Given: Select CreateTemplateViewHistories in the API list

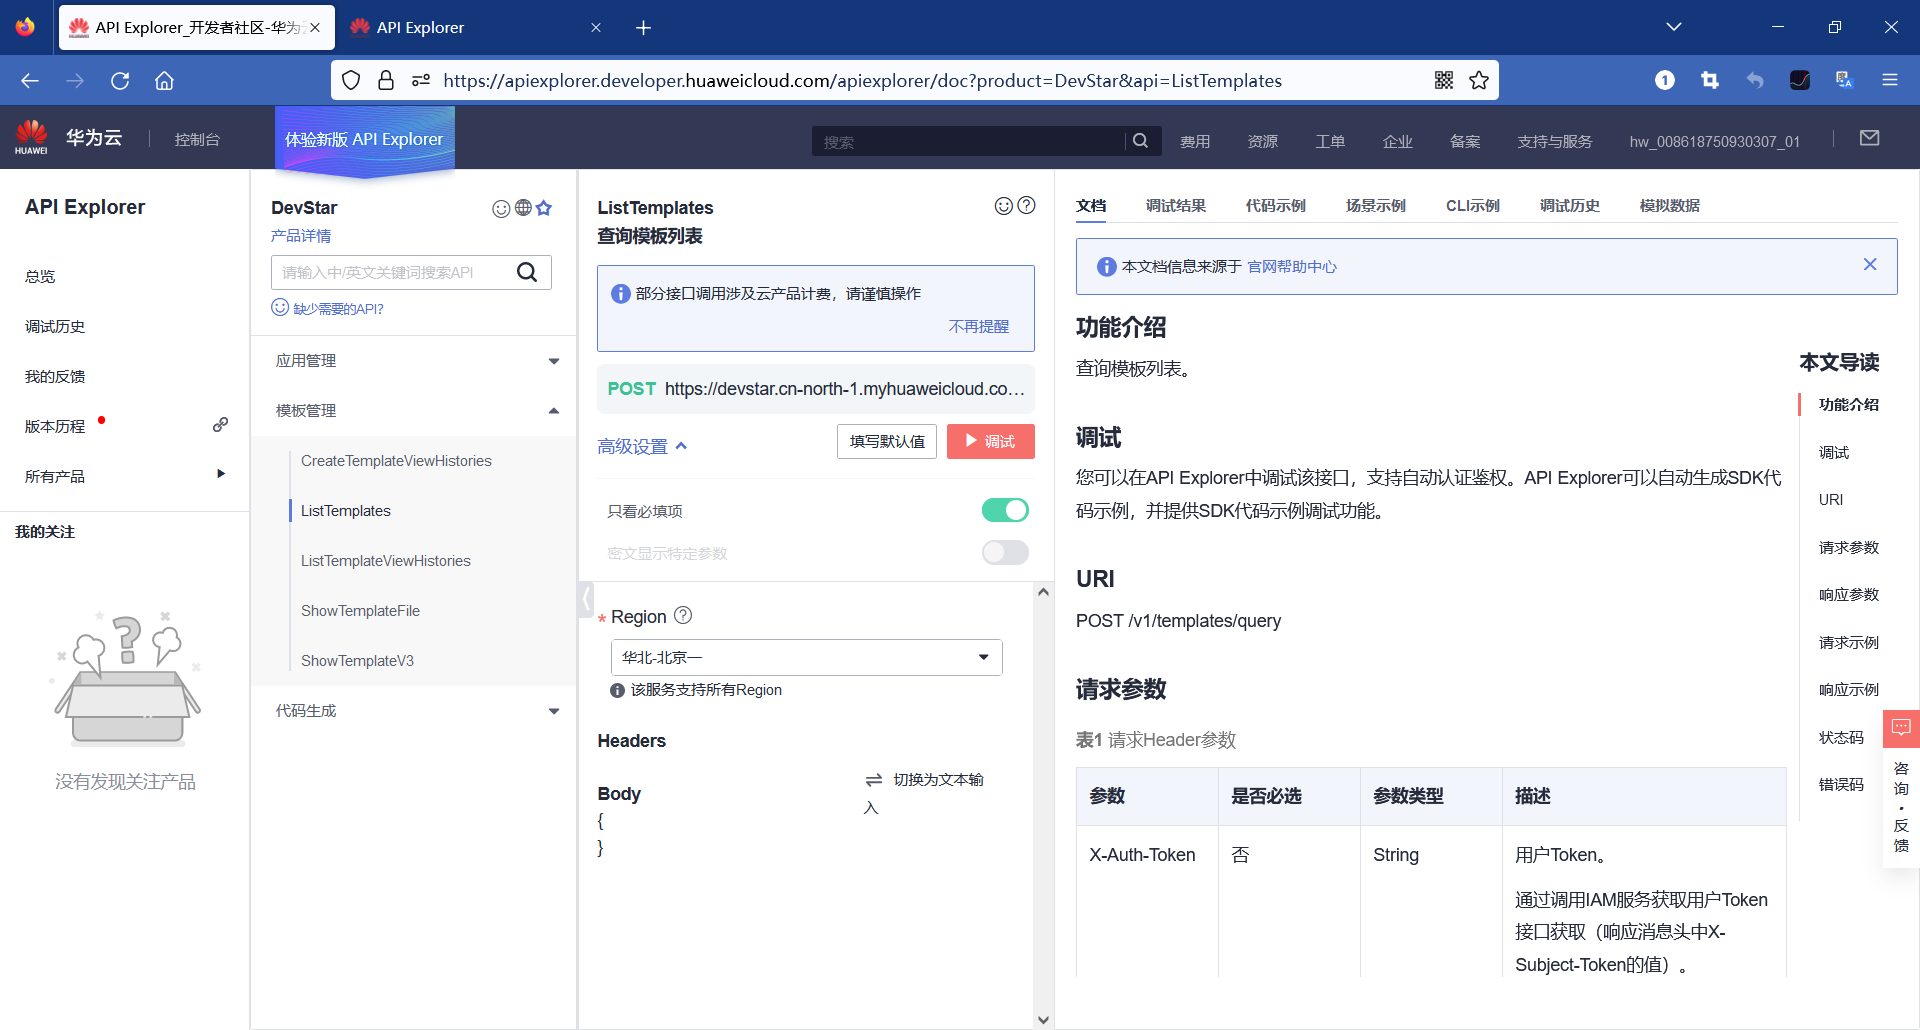Looking at the screenshot, I should 396,461.
